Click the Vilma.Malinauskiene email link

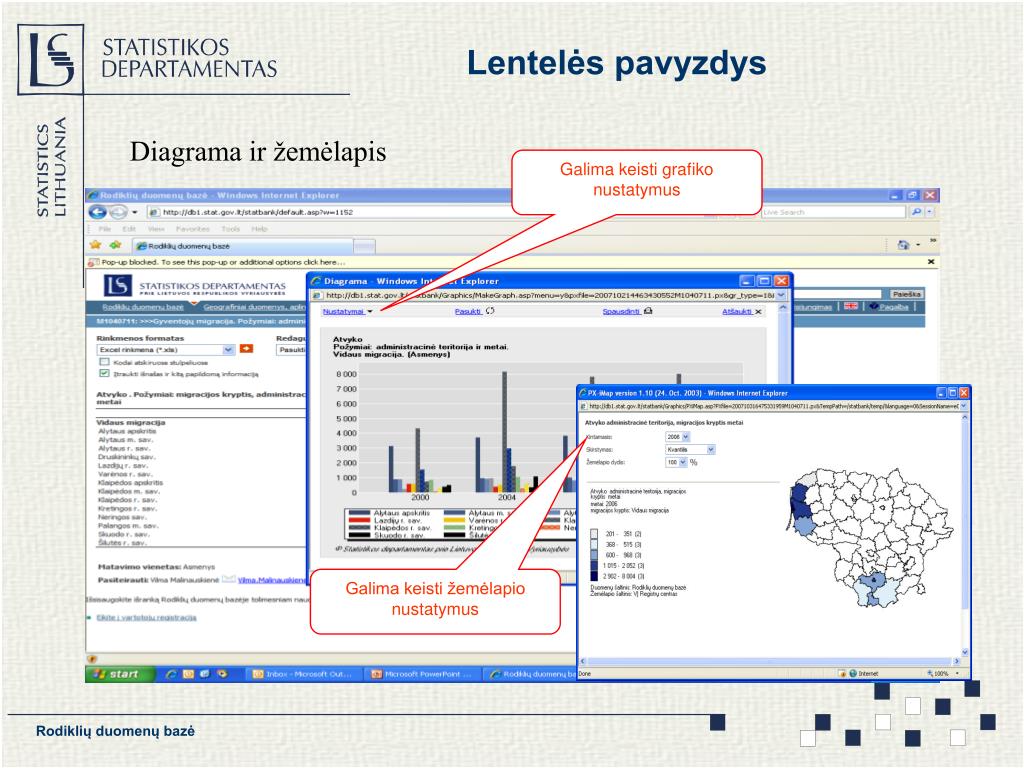point(272,580)
